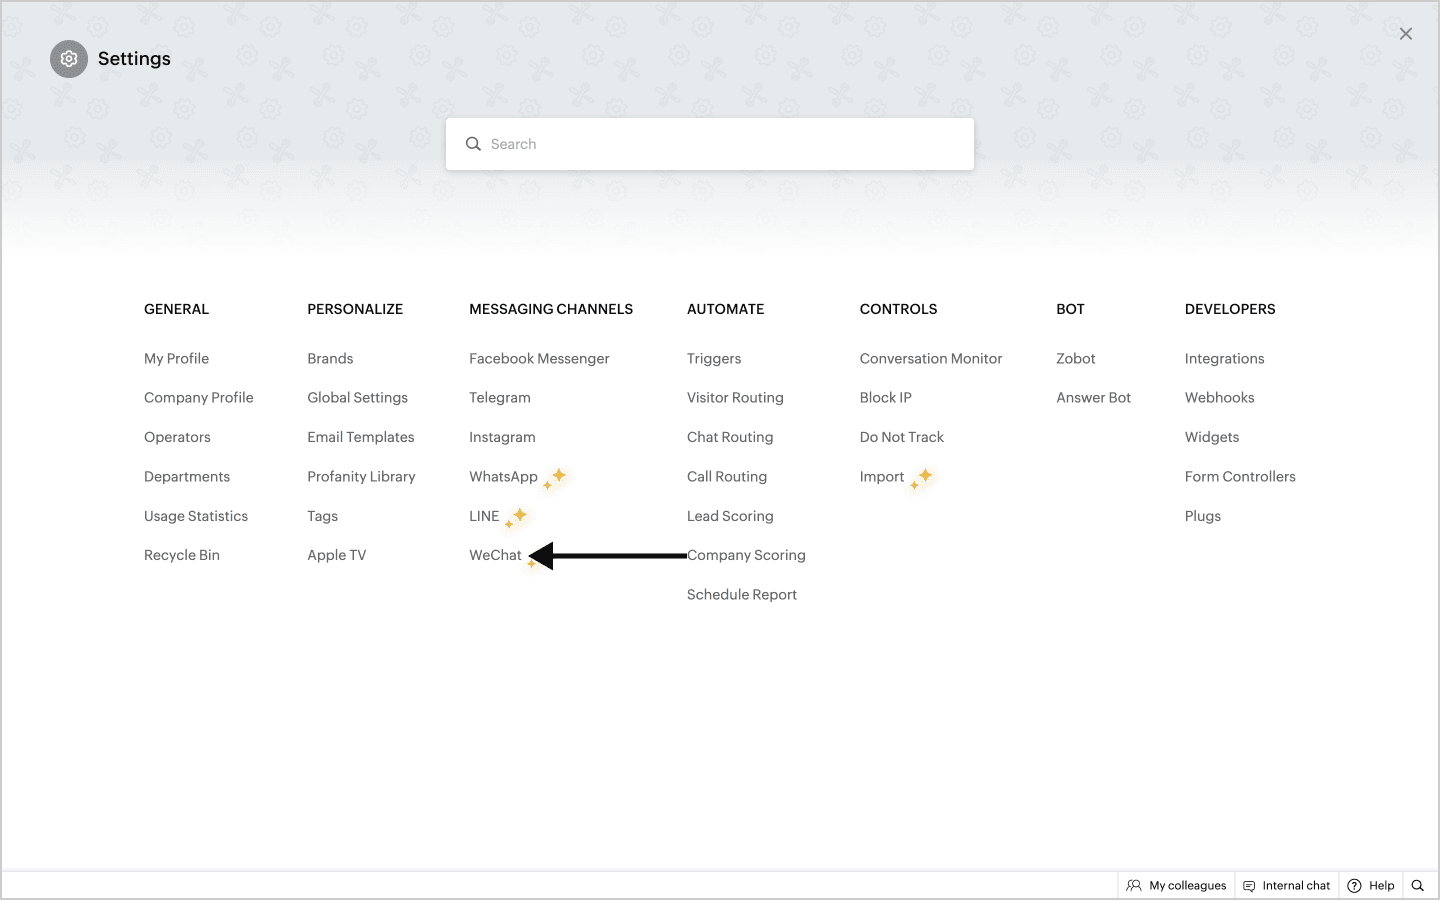Image resolution: width=1440 pixels, height=900 pixels.
Task: Open Do Not Track settings
Action: click(902, 437)
